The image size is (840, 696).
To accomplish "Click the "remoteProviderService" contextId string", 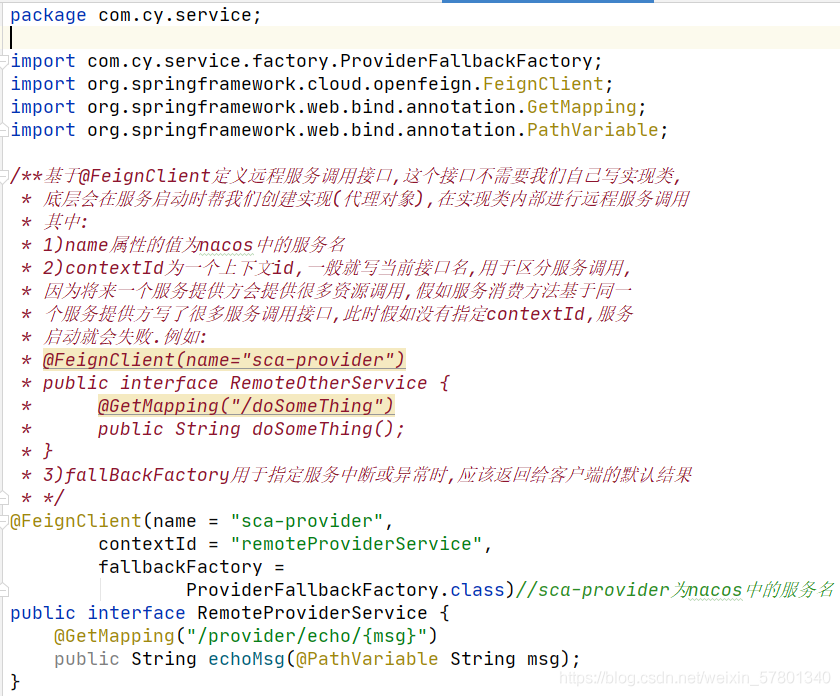I will (356, 544).
